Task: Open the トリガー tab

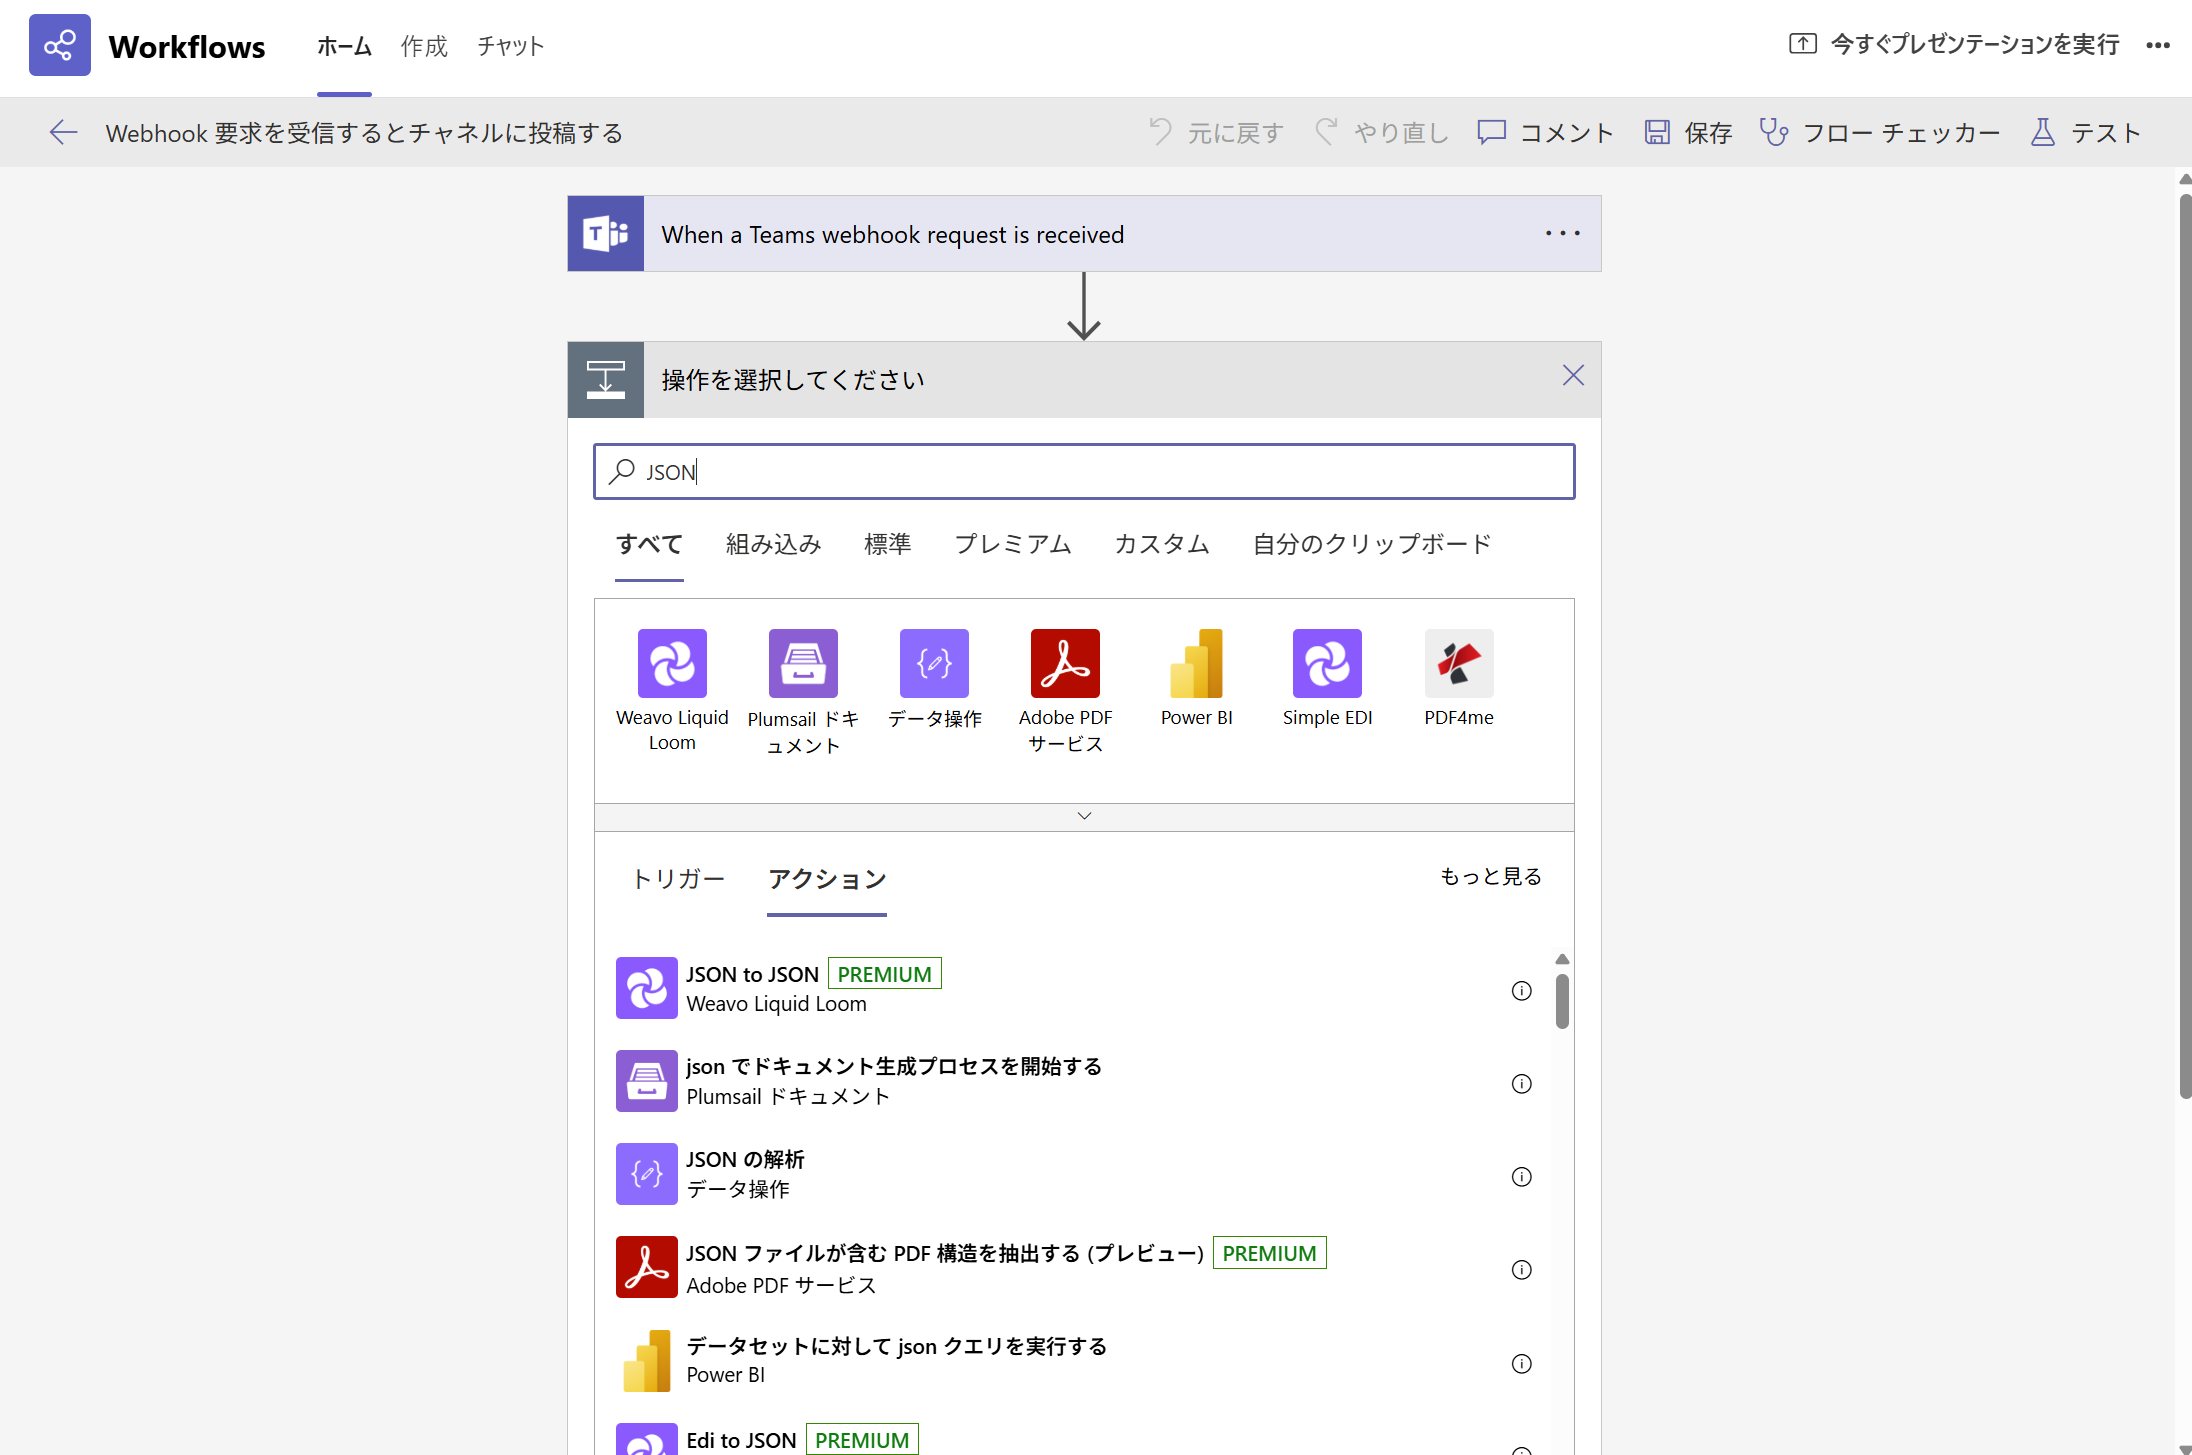Action: click(x=678, y=879)
